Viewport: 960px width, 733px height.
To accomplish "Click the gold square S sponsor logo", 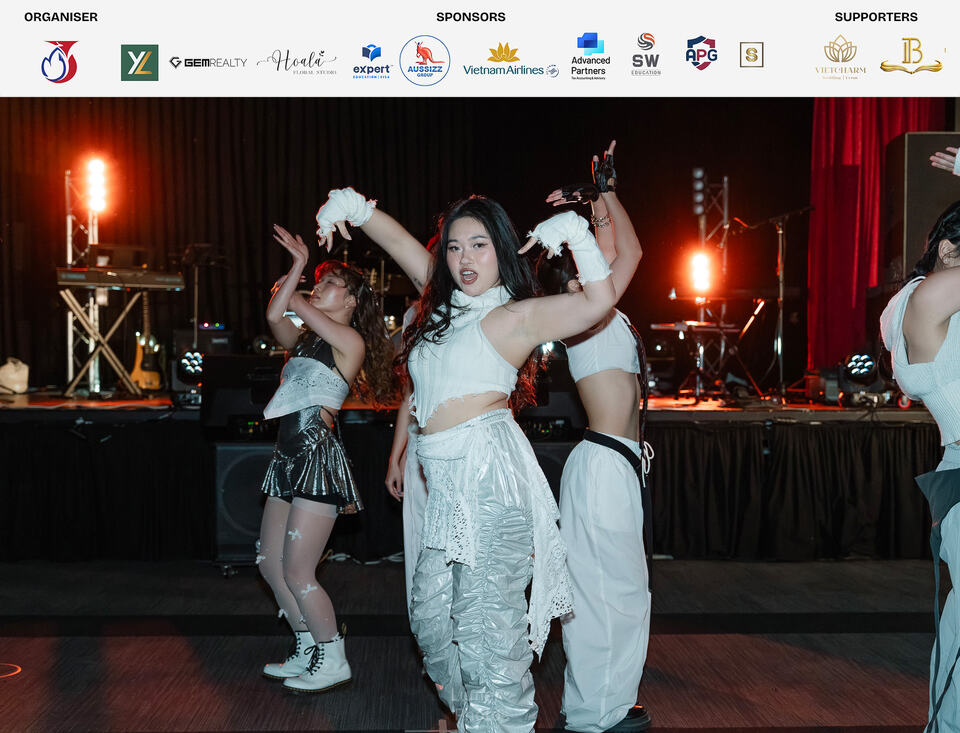I will 751,55.
